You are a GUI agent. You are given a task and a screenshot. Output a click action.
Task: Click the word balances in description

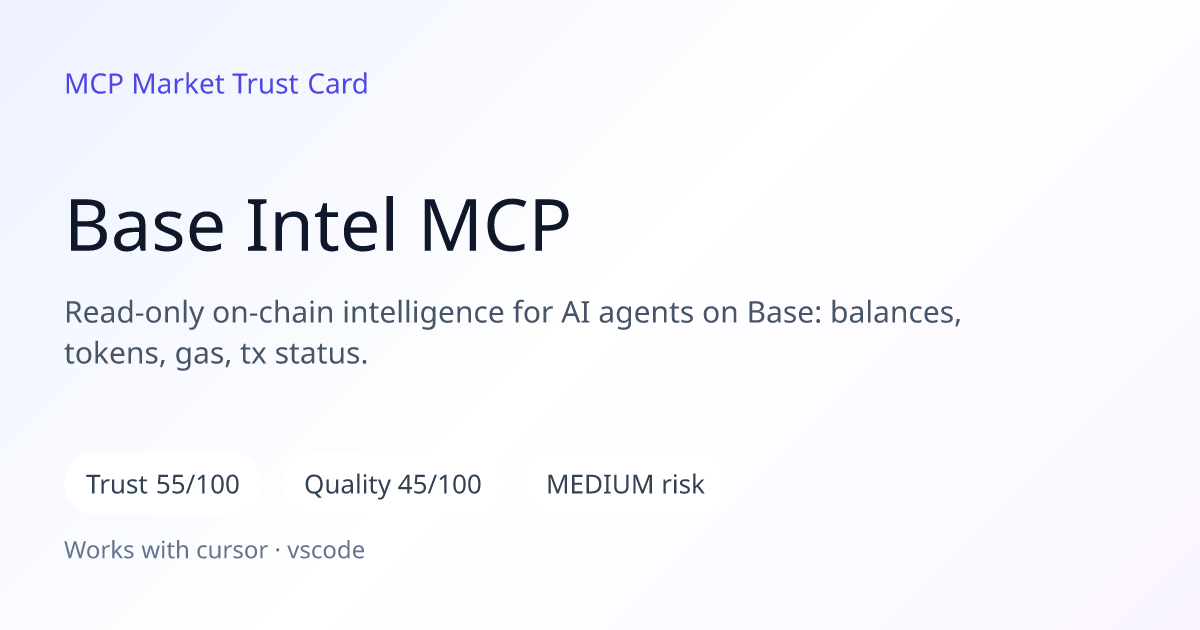click(x=896, y=313)
